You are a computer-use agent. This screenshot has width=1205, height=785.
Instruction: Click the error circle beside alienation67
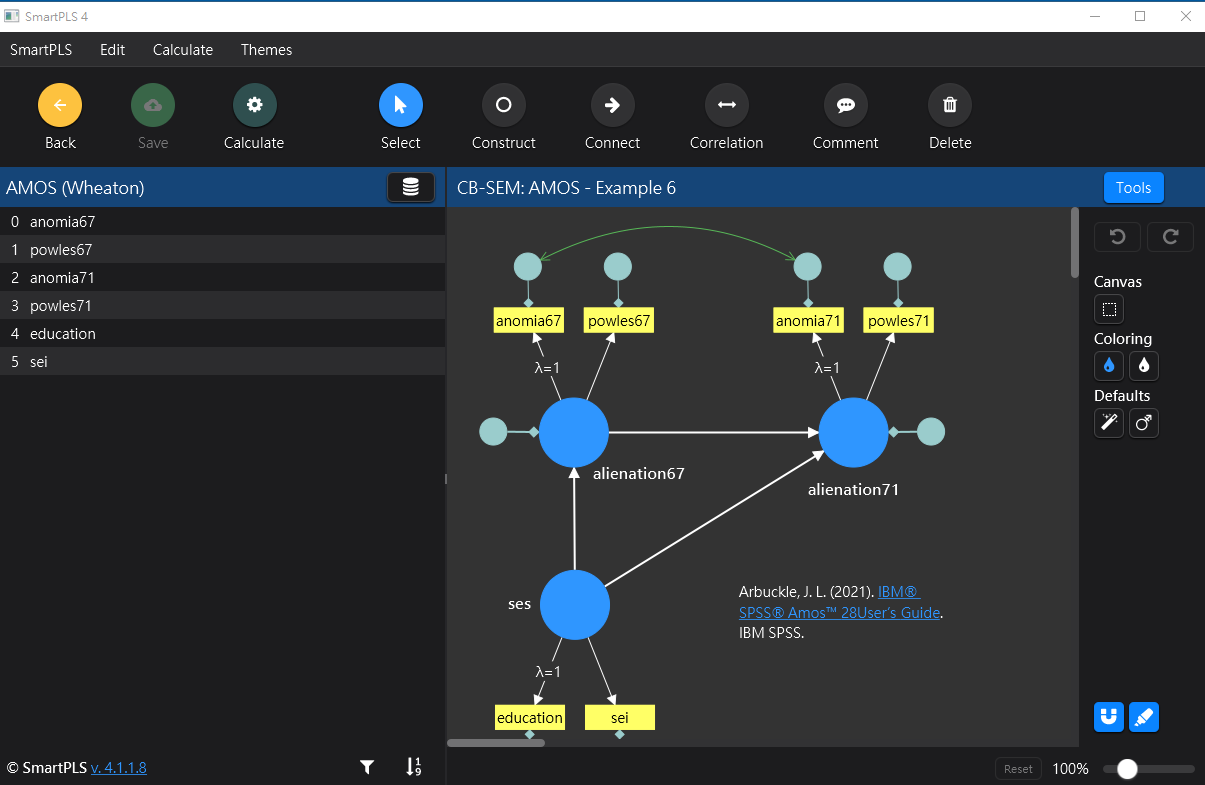[x=493, y=432]
